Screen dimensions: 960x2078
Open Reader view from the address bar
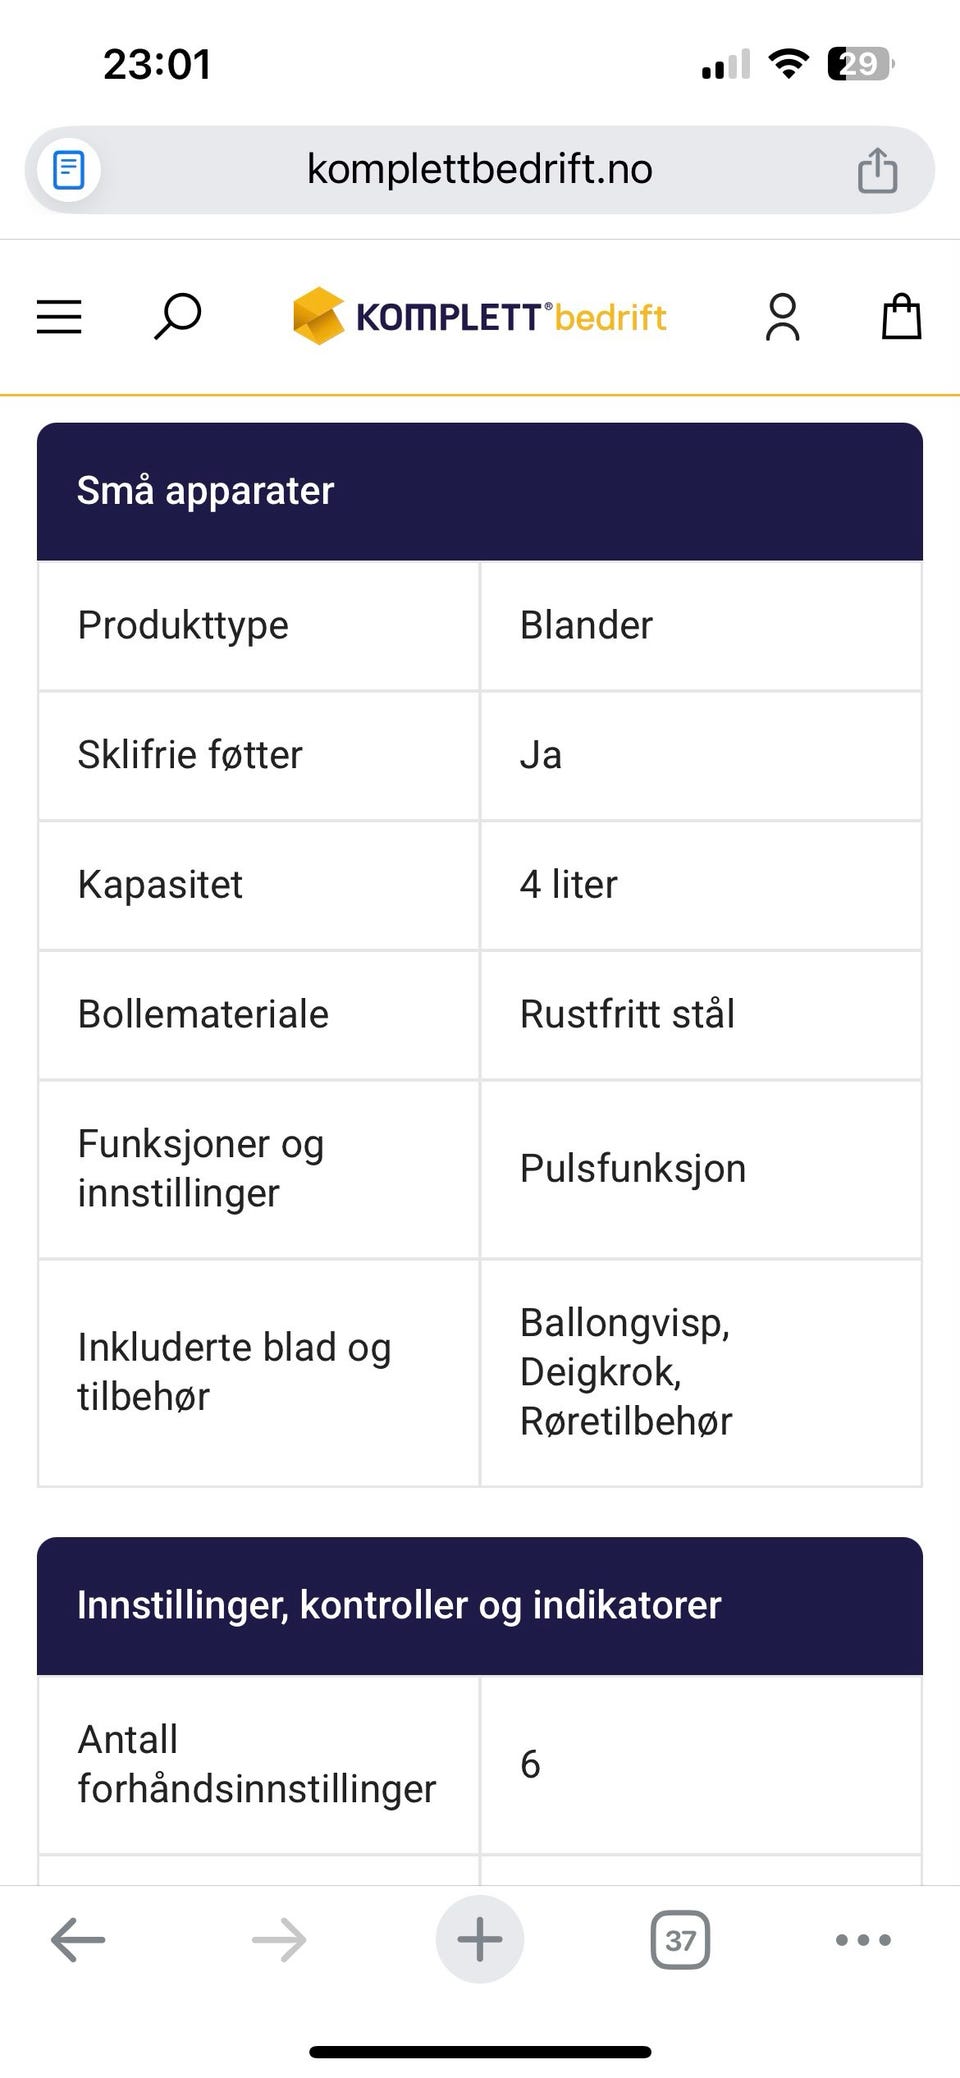[x=67, y=169]
